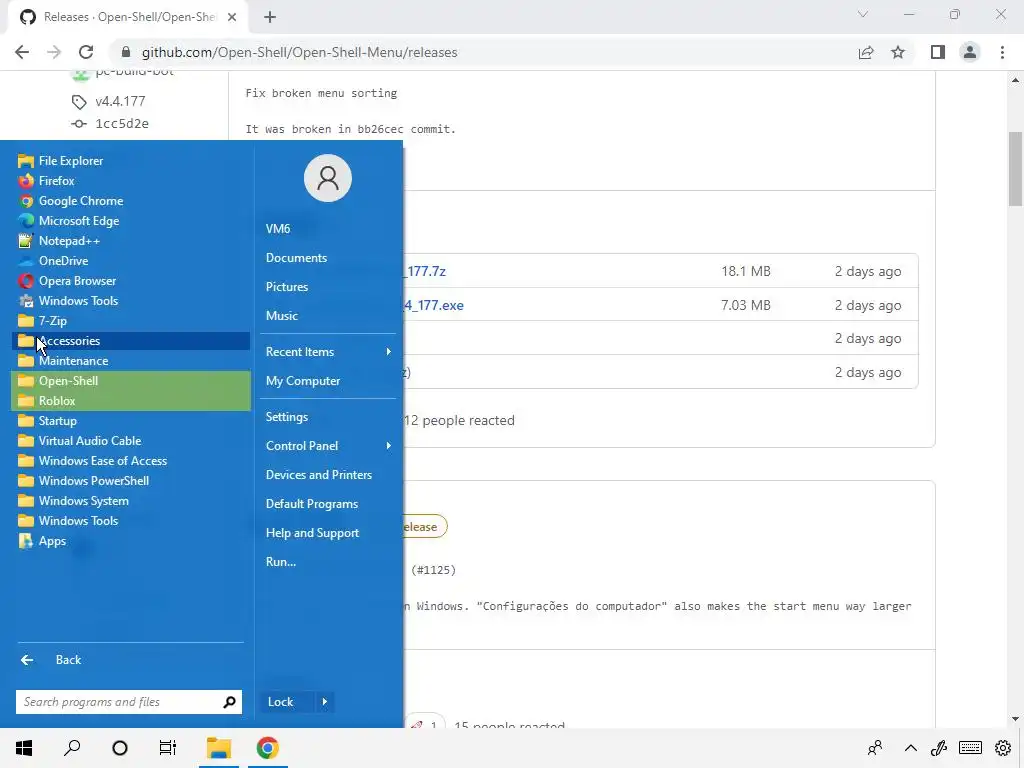Reload the GitHub releases page

click(86, 52)
